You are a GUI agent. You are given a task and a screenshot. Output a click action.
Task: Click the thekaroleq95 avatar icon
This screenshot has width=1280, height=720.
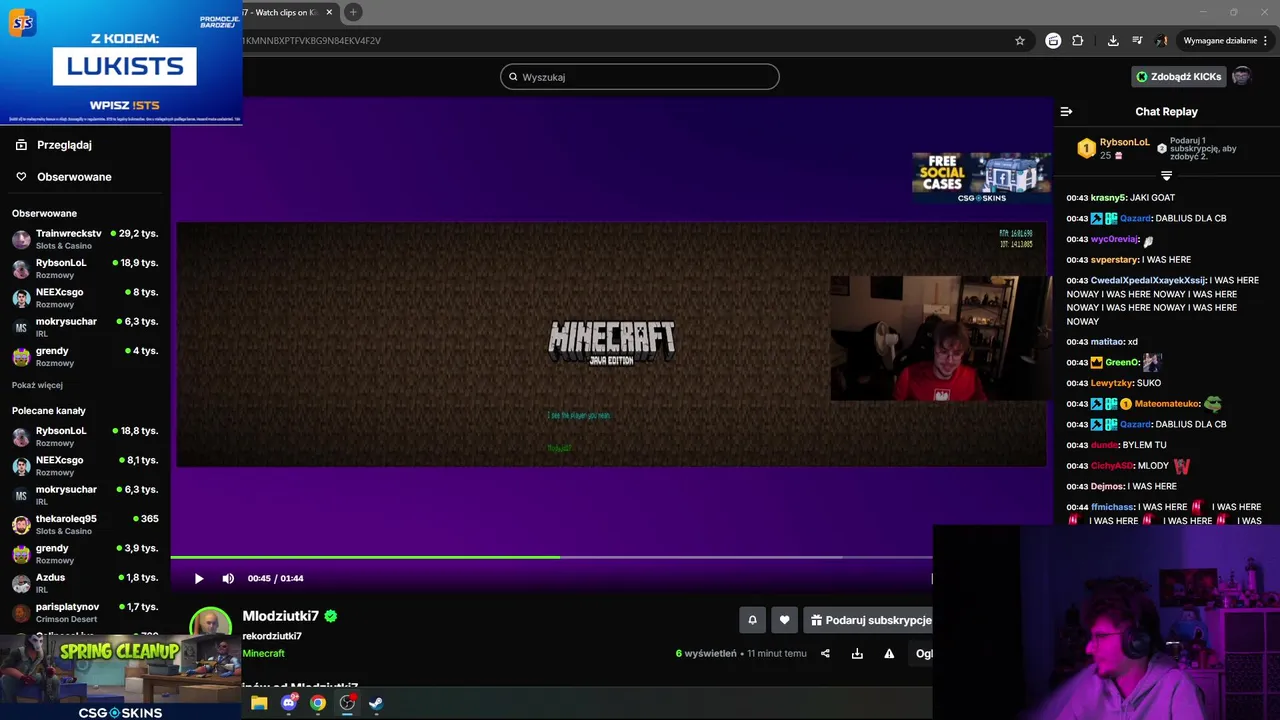(x=21, y=525)
